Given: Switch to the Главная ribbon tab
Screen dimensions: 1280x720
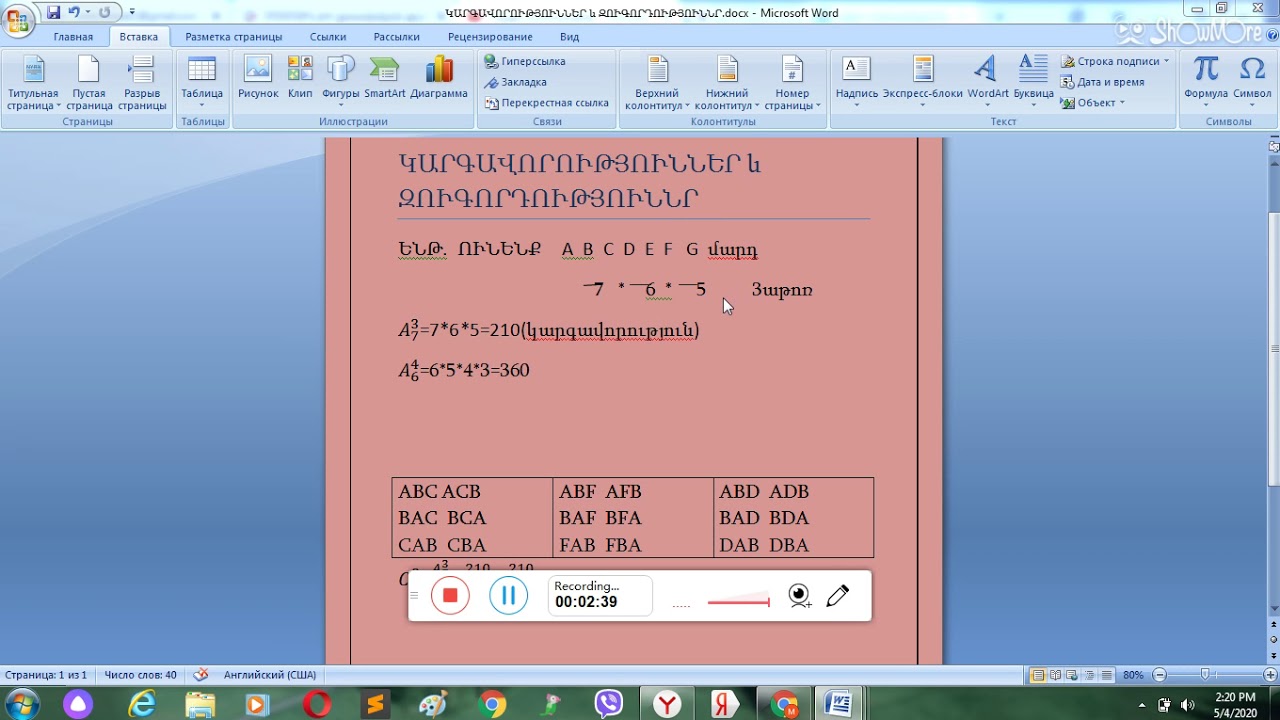Looking at the screenshot, I should 73,37.
